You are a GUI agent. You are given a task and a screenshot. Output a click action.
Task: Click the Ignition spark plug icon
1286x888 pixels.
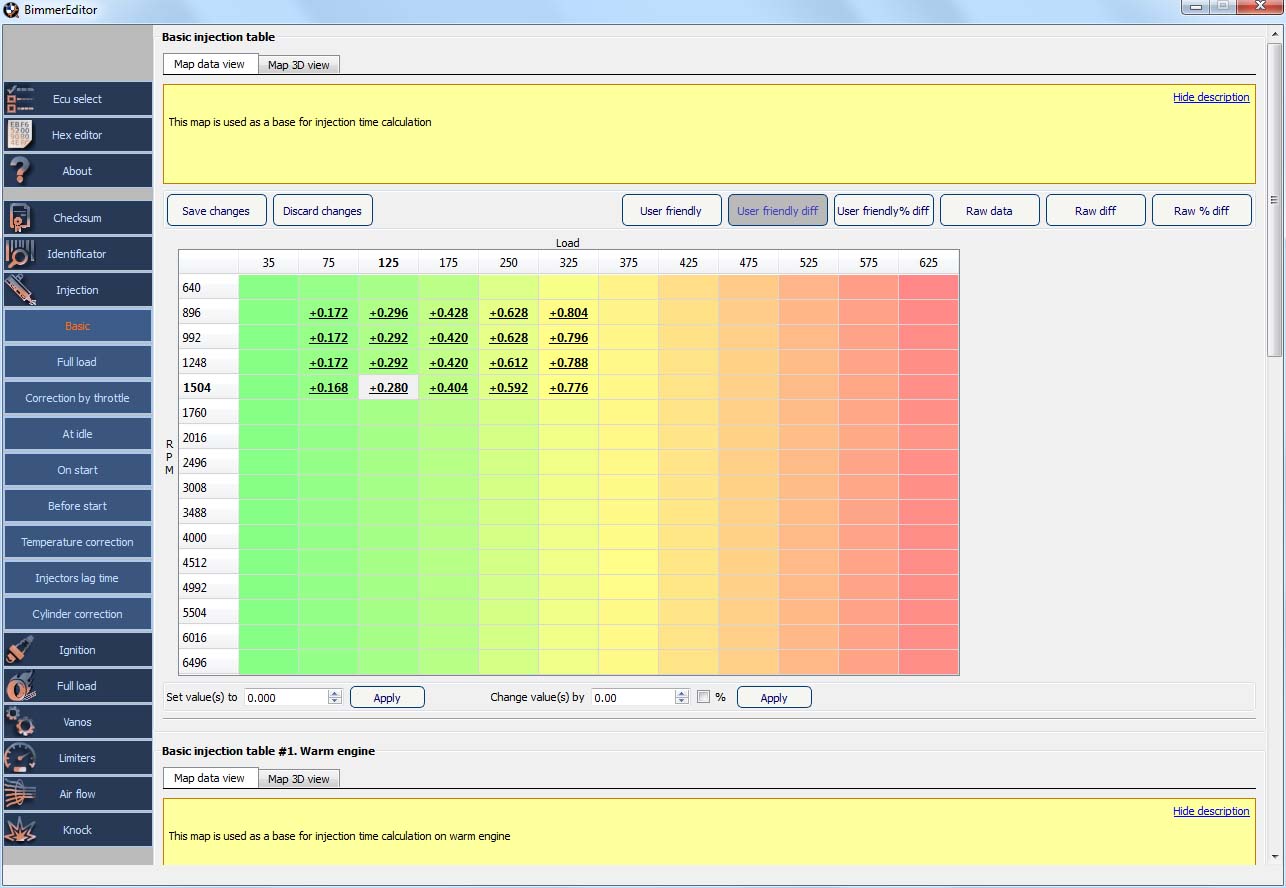pyautogui.click(x=20, y=650)
